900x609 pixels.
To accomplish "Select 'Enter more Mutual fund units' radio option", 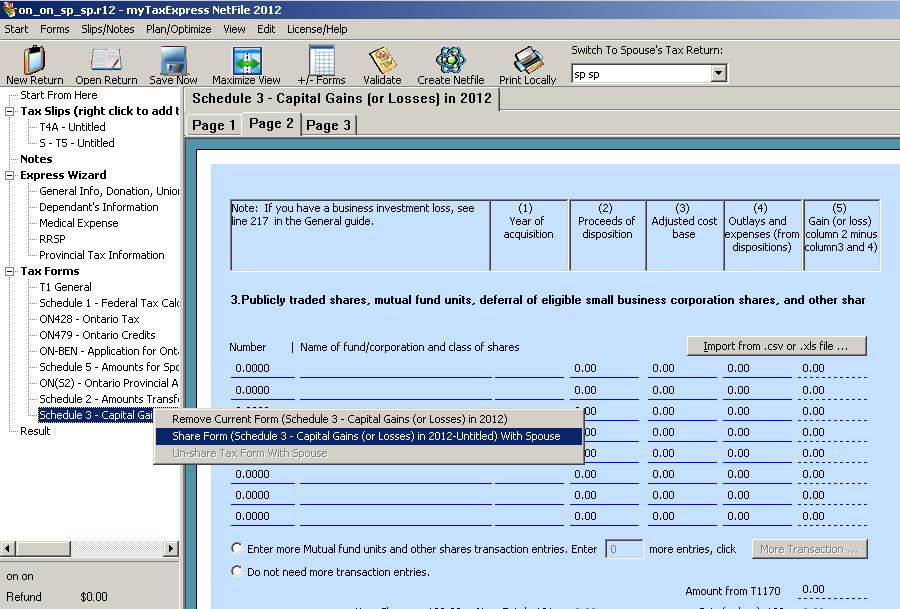I will click(236, 548).
